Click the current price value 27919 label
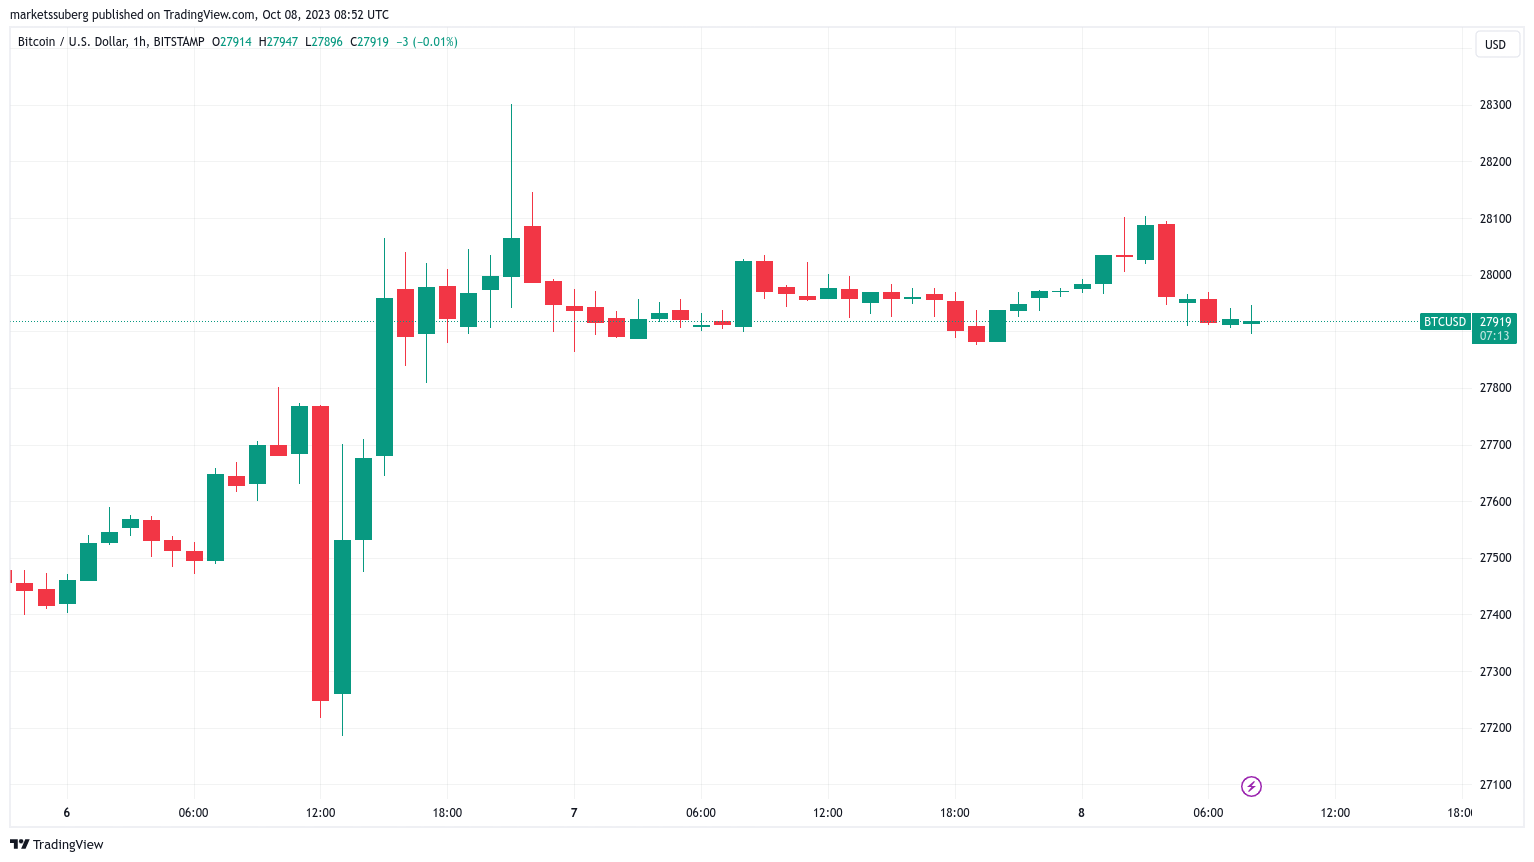 1495,322
